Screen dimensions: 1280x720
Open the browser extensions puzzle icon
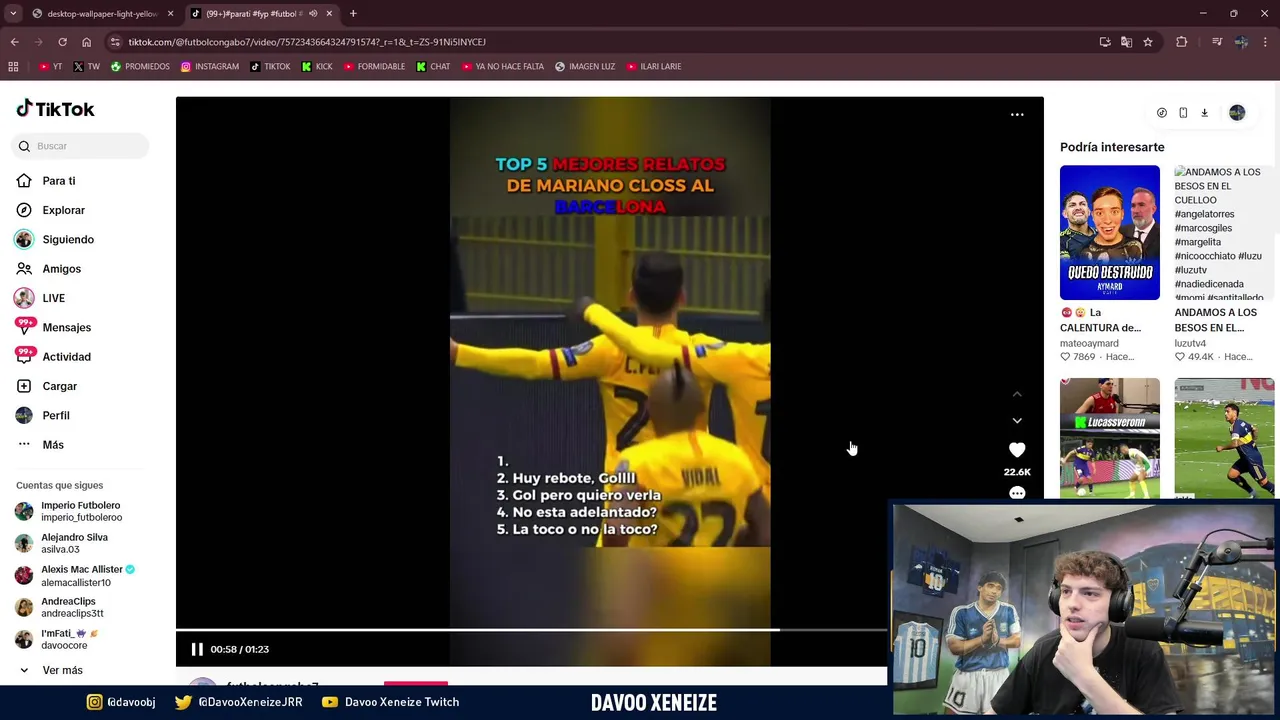point(1182,42)
